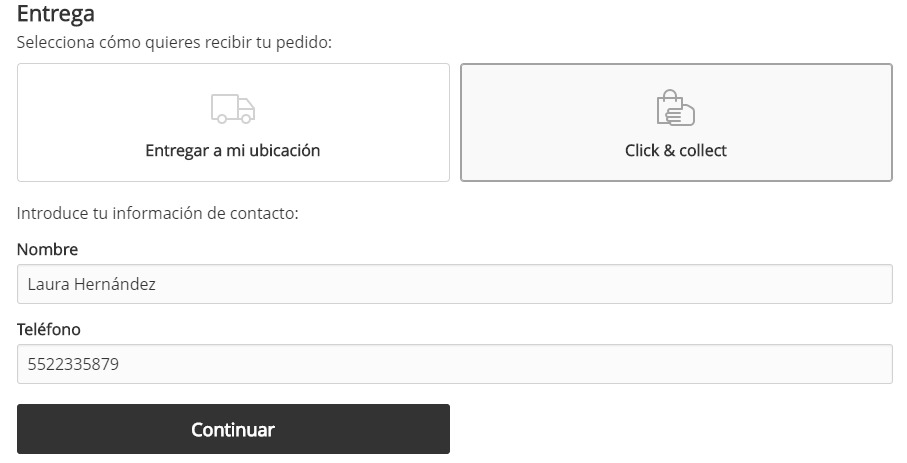The image size is (907, 463).
Task: Click the "Teléfono" field label
Action: [x=48, y=329]
